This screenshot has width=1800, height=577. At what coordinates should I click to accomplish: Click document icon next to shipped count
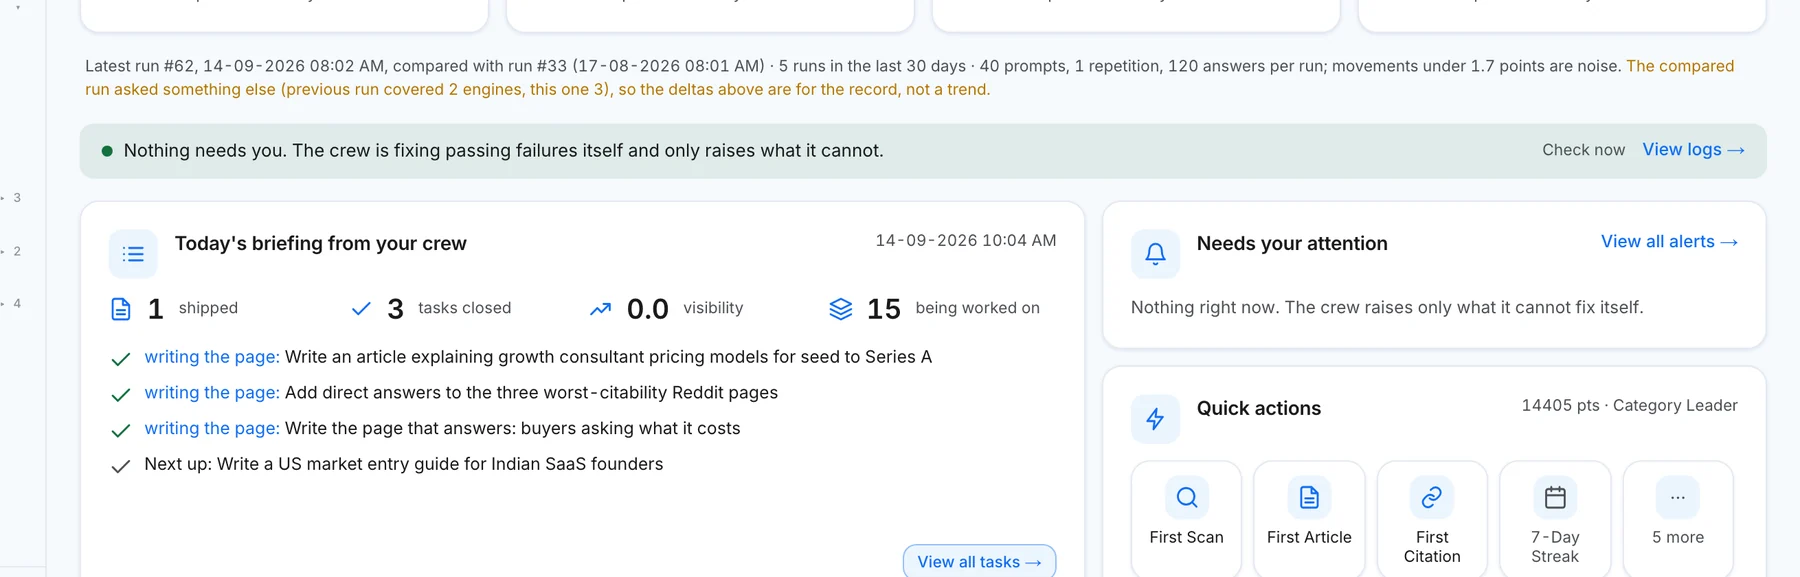tap(121, 309)
